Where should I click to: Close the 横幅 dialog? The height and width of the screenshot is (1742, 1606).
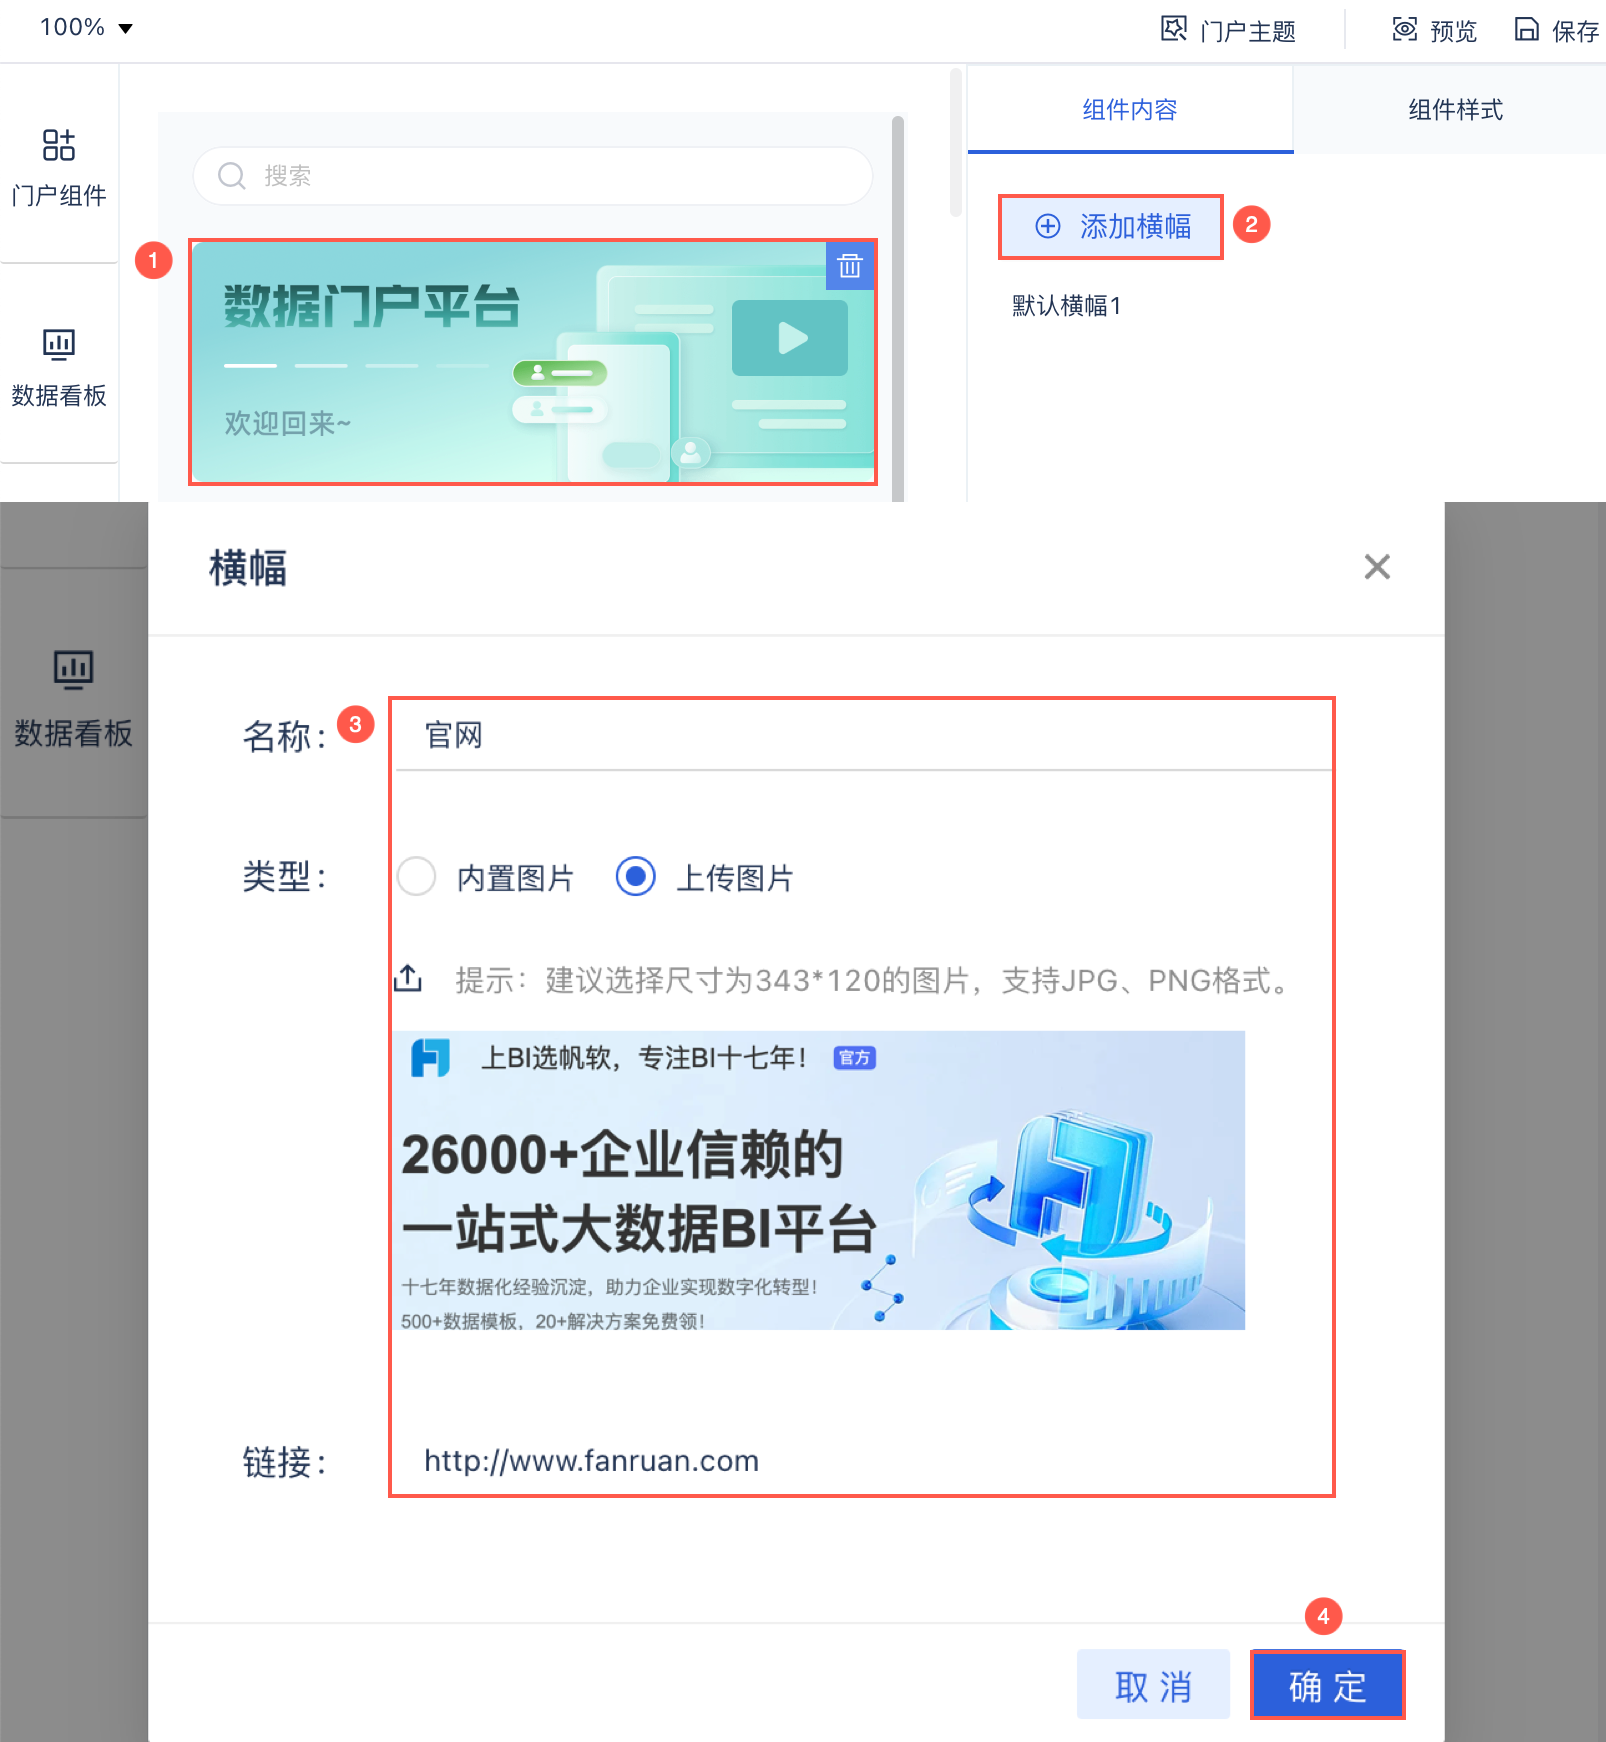[x=1377, y=567]
